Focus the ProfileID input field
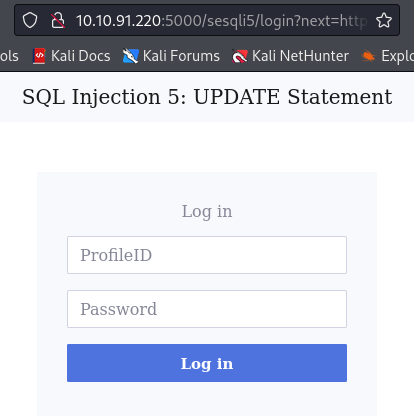This screenshot has height=416, width=414. pos(207,255)
